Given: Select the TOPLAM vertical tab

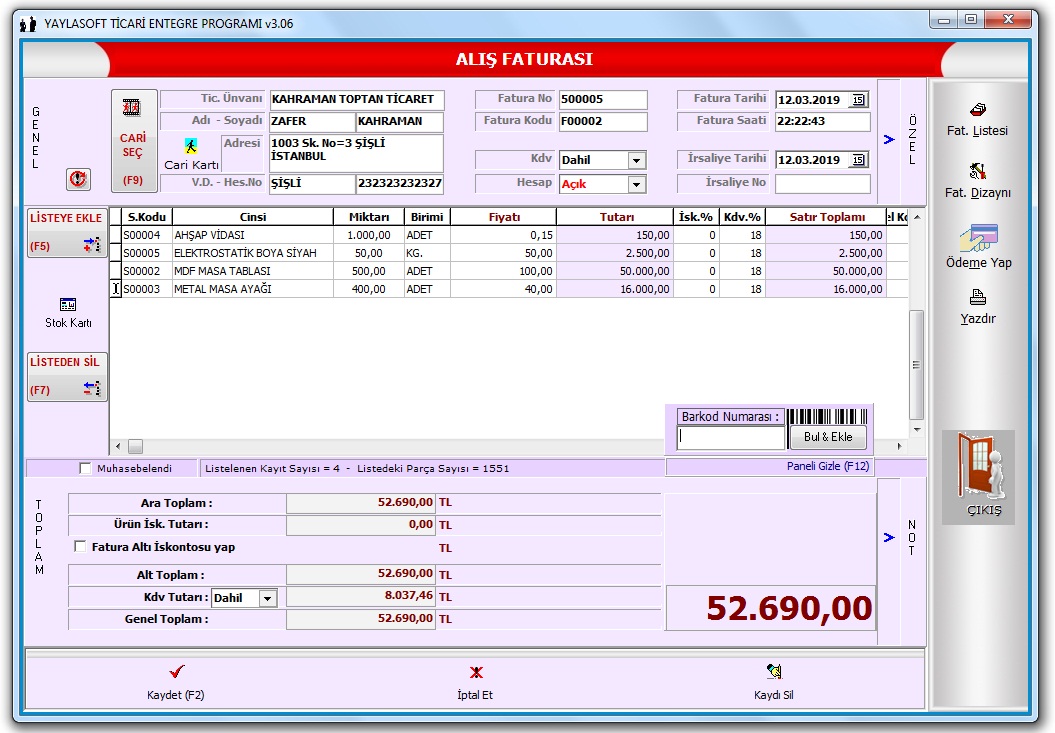Looking at the screenshot, I should click(39, 537).
